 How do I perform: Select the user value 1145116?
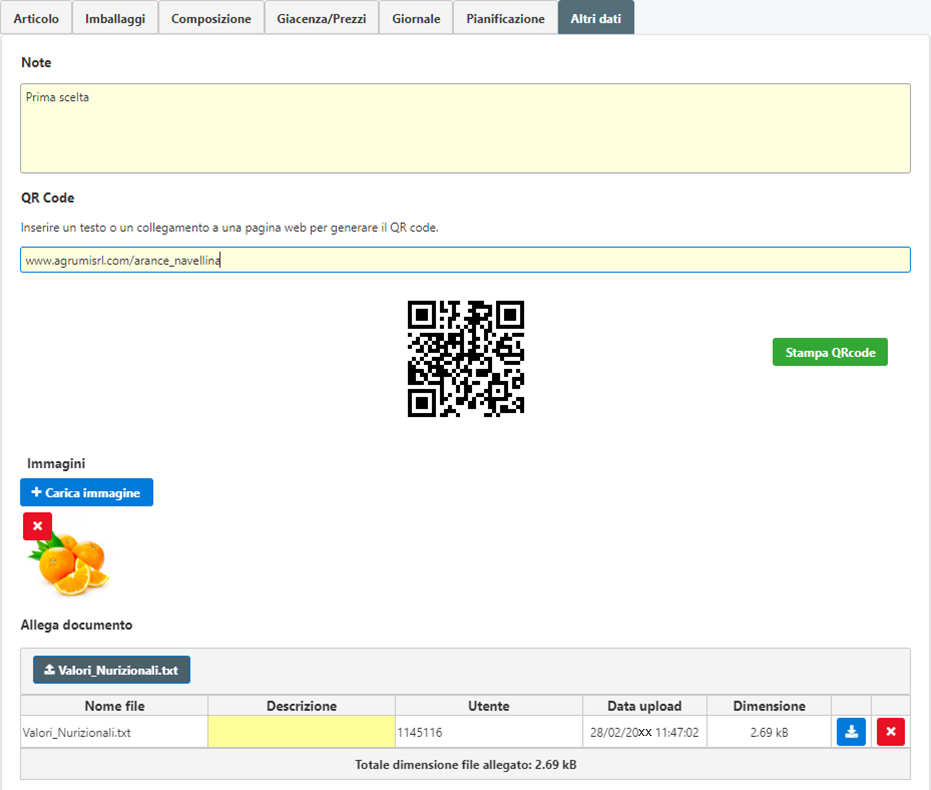pyautogui.click(x=420, y=732)
